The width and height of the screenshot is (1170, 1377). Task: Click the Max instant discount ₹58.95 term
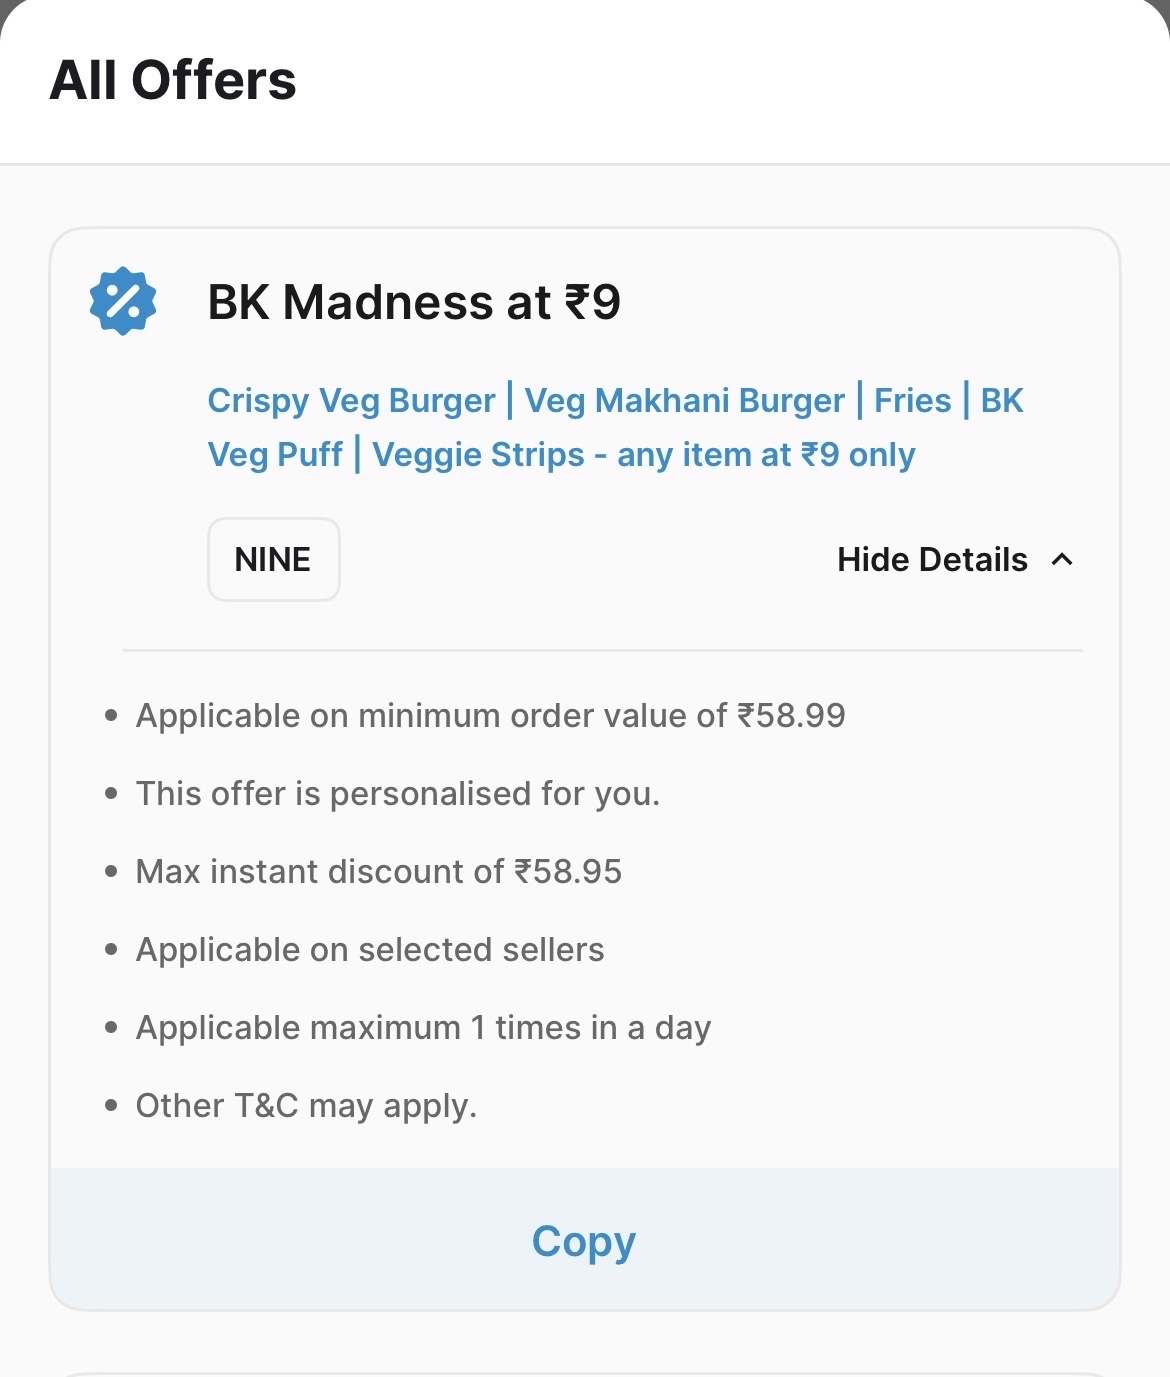point(378,872)
